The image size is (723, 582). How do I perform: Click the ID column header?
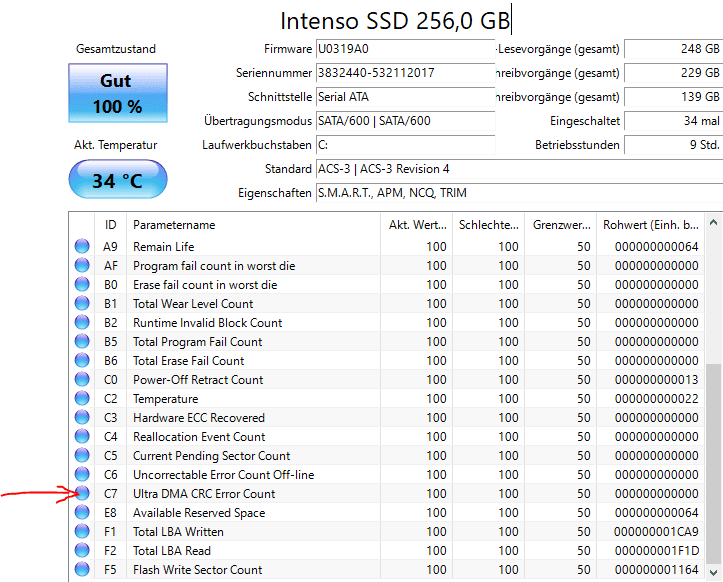click(110, 225)
